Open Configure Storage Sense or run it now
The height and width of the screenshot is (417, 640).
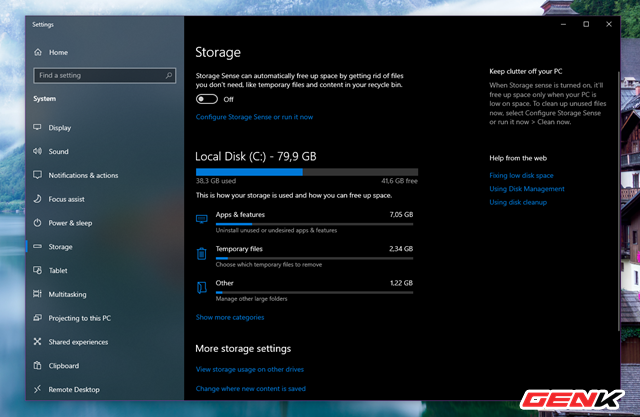coord(254,117)
